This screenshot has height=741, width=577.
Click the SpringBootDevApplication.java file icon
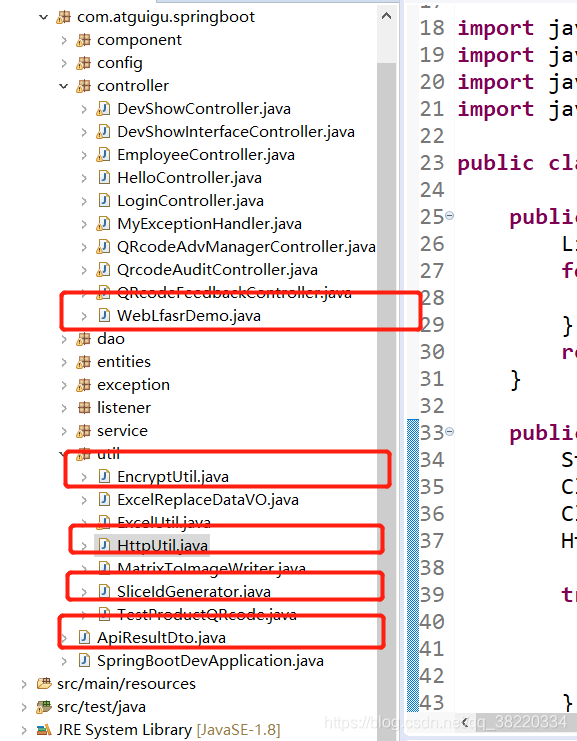[x=84, y=661]
